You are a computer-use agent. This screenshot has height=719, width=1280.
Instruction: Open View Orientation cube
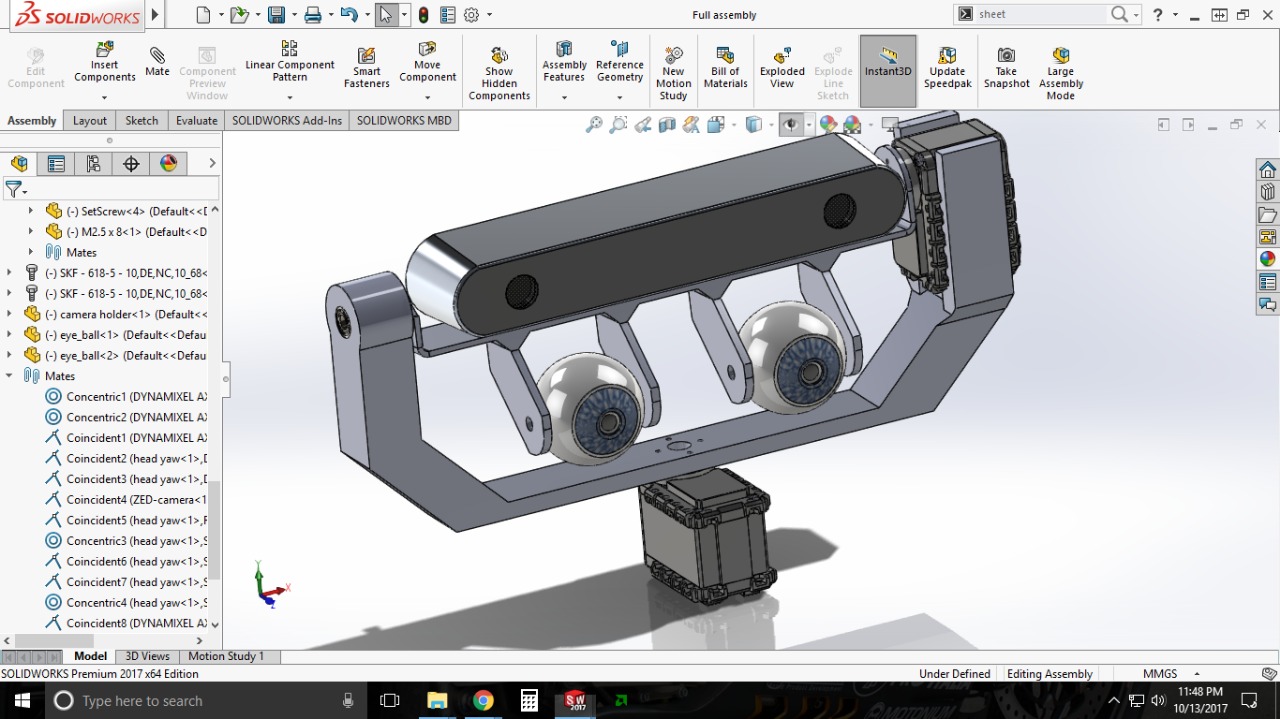[x=716, y=125]
